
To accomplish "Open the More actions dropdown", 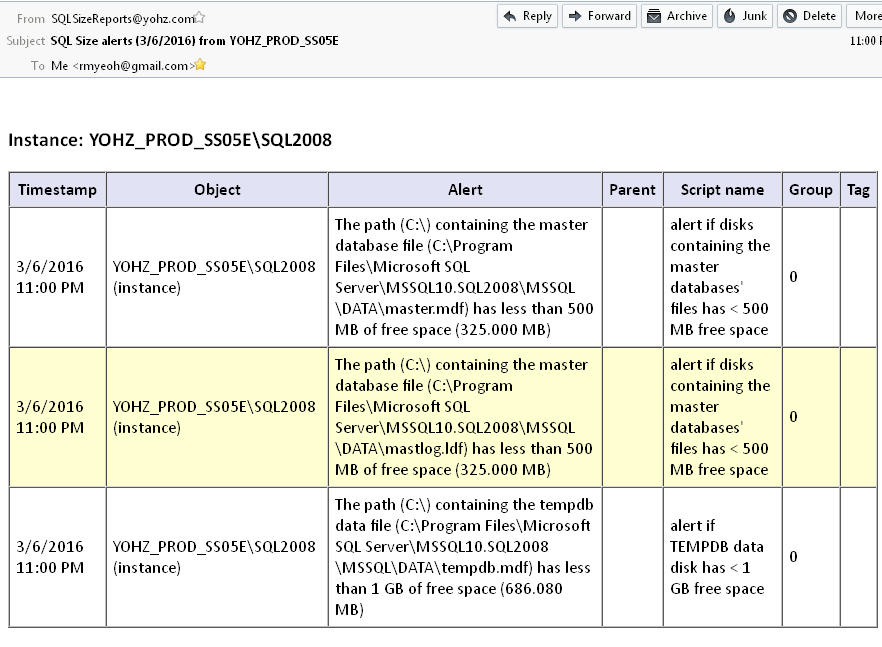I will coord(865,16).
